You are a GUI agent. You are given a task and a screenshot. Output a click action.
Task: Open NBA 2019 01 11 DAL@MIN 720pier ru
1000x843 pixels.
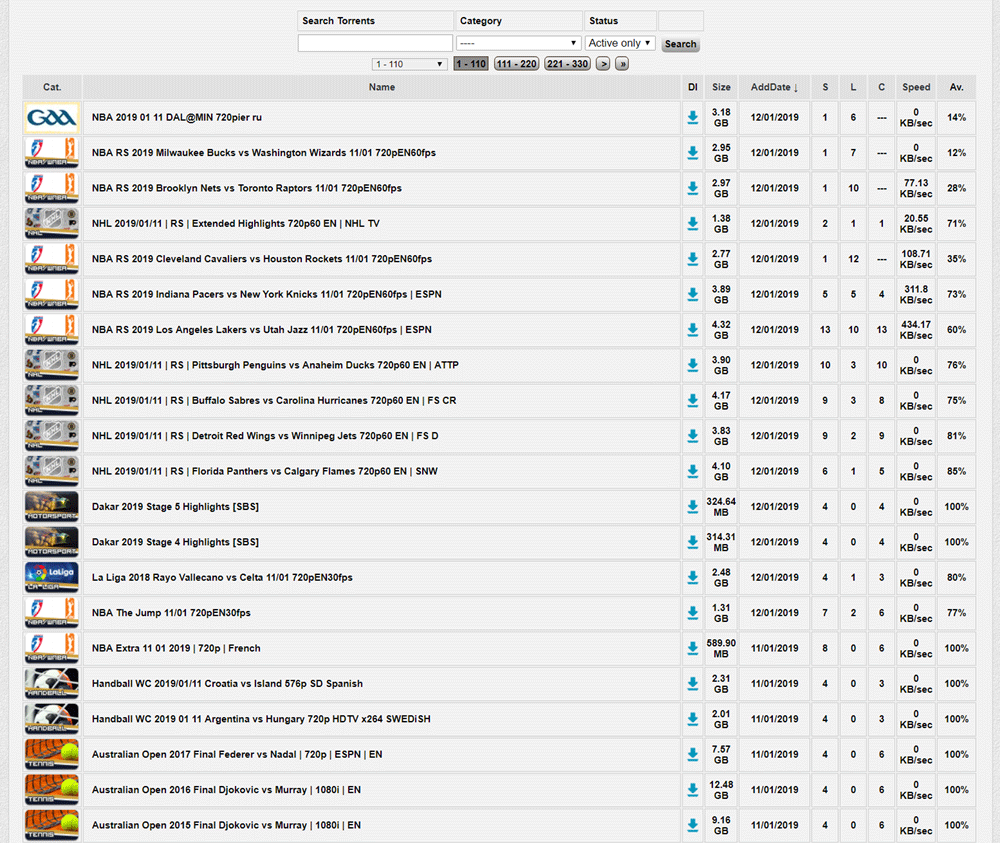177,117
